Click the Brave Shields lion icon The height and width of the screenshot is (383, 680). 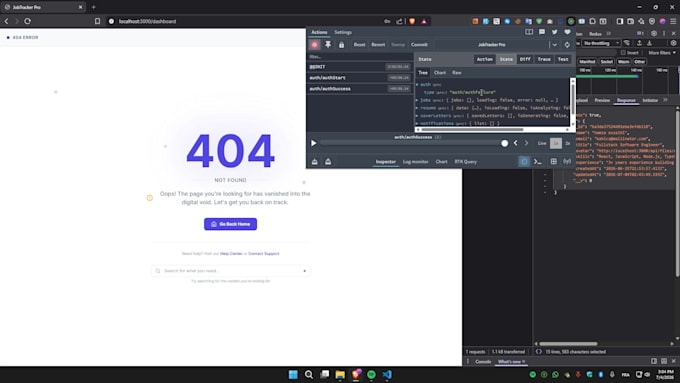412,21
